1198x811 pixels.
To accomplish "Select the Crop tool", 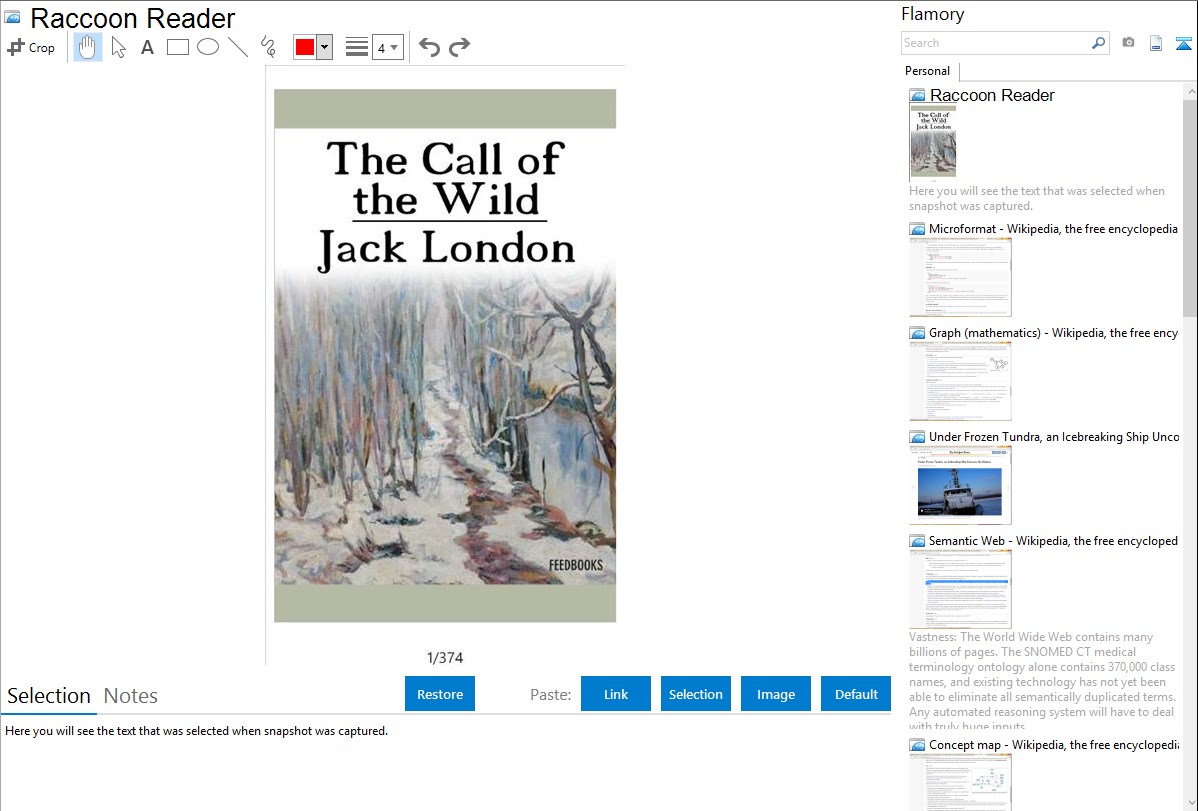I will coord(31,47).
